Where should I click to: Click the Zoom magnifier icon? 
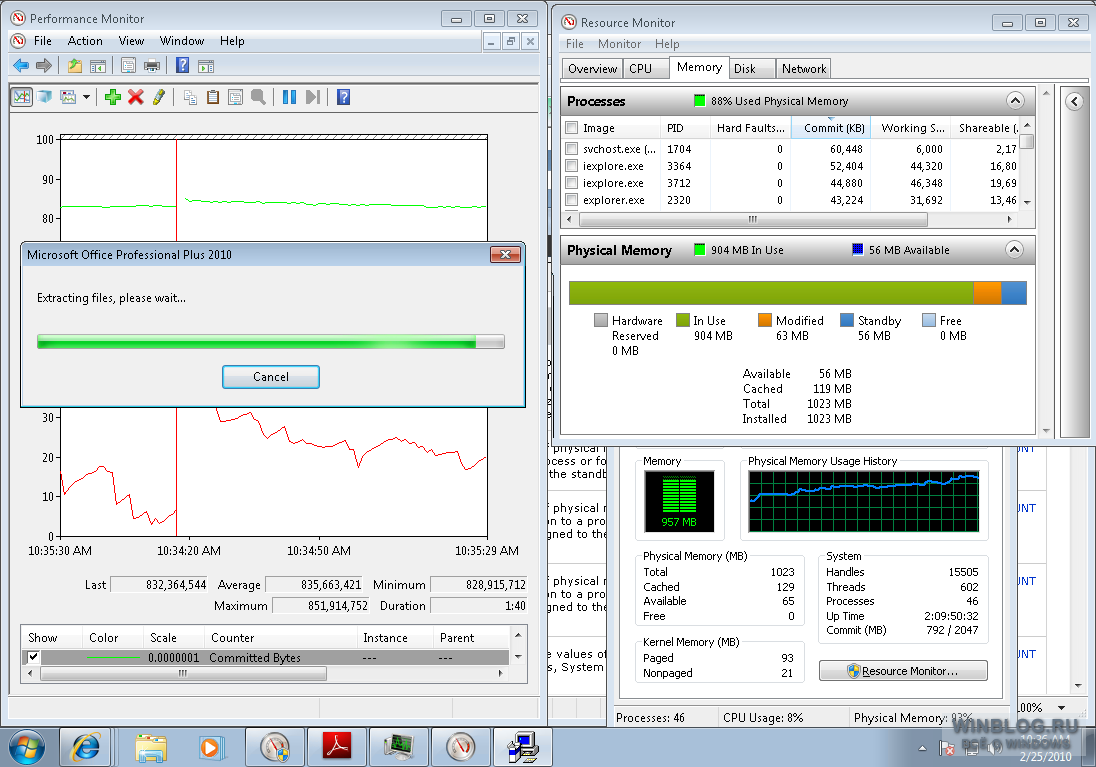pyautogui.click(x=258, y=97)
